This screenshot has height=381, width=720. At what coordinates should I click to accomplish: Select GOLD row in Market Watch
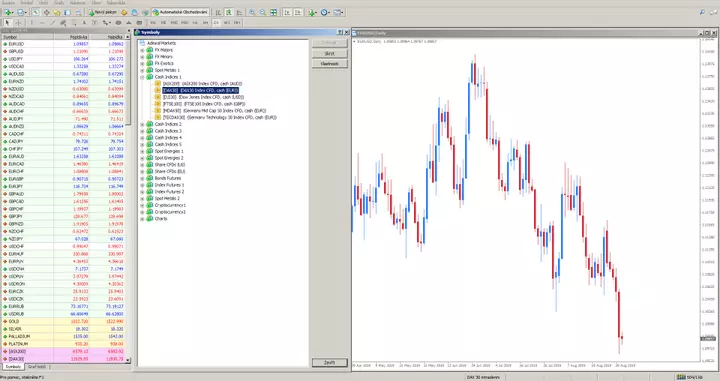64,322
